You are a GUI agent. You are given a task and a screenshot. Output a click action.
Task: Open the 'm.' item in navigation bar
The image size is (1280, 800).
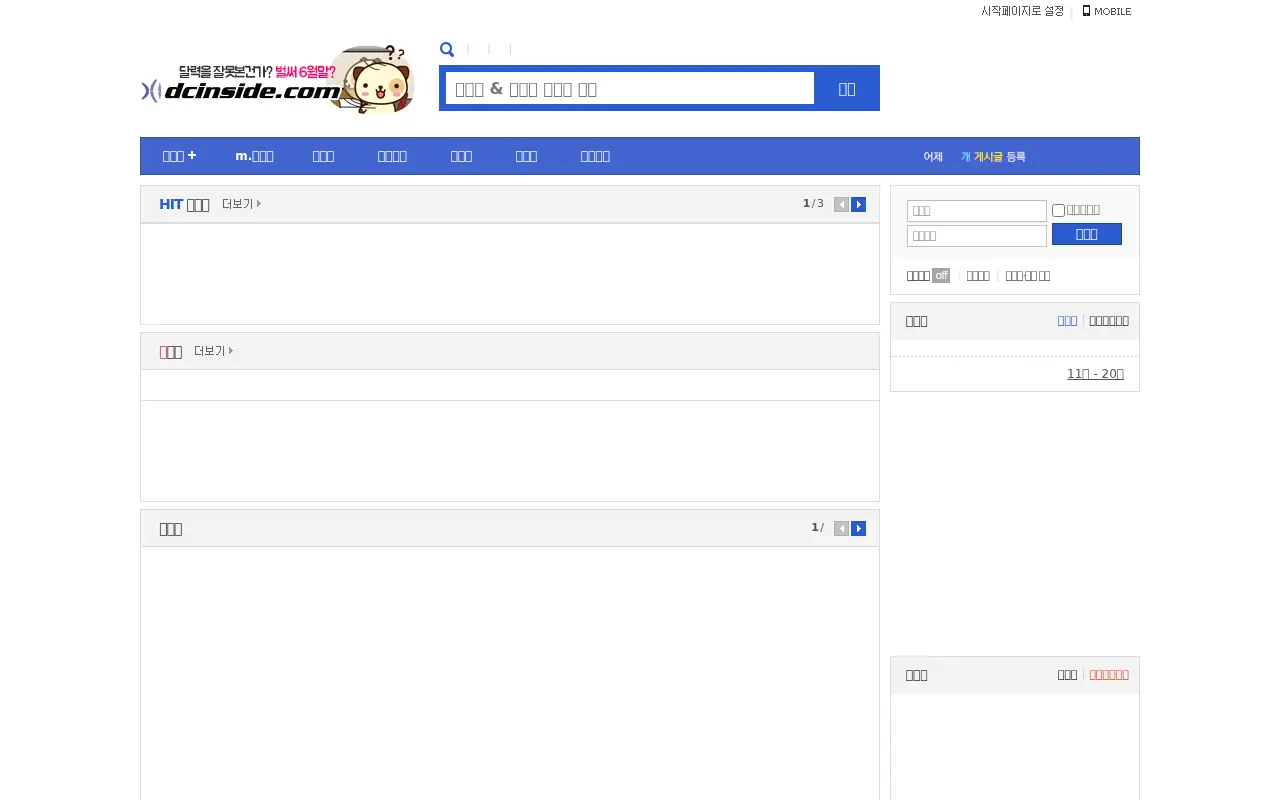point(254,156)
